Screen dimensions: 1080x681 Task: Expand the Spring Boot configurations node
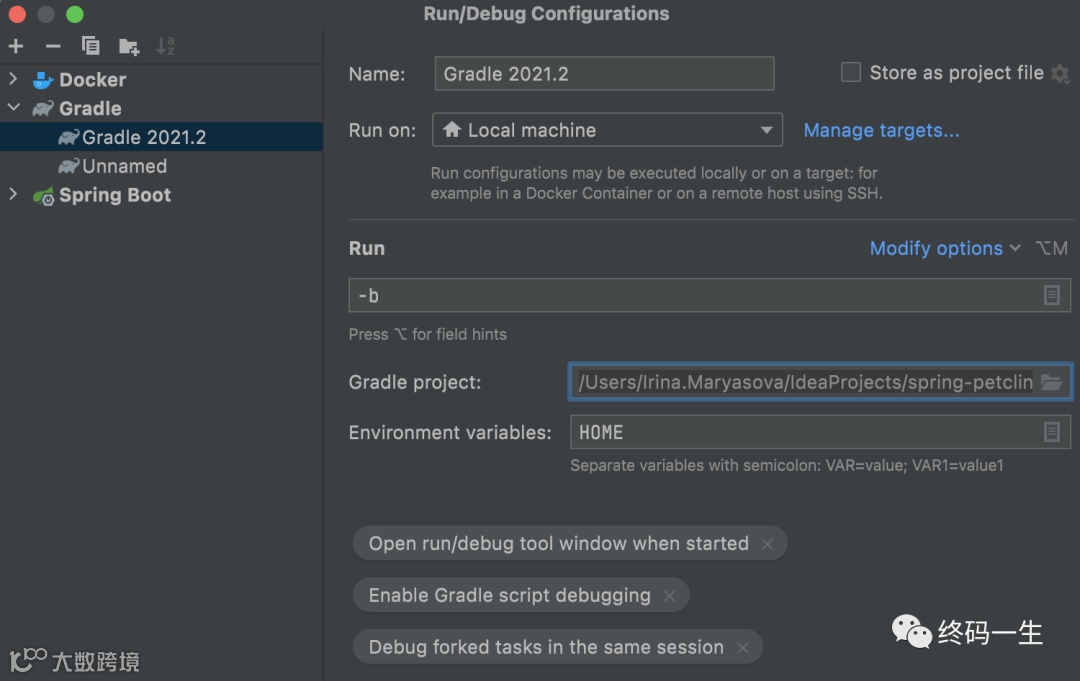pyautogui.click(x=13, y=195)
